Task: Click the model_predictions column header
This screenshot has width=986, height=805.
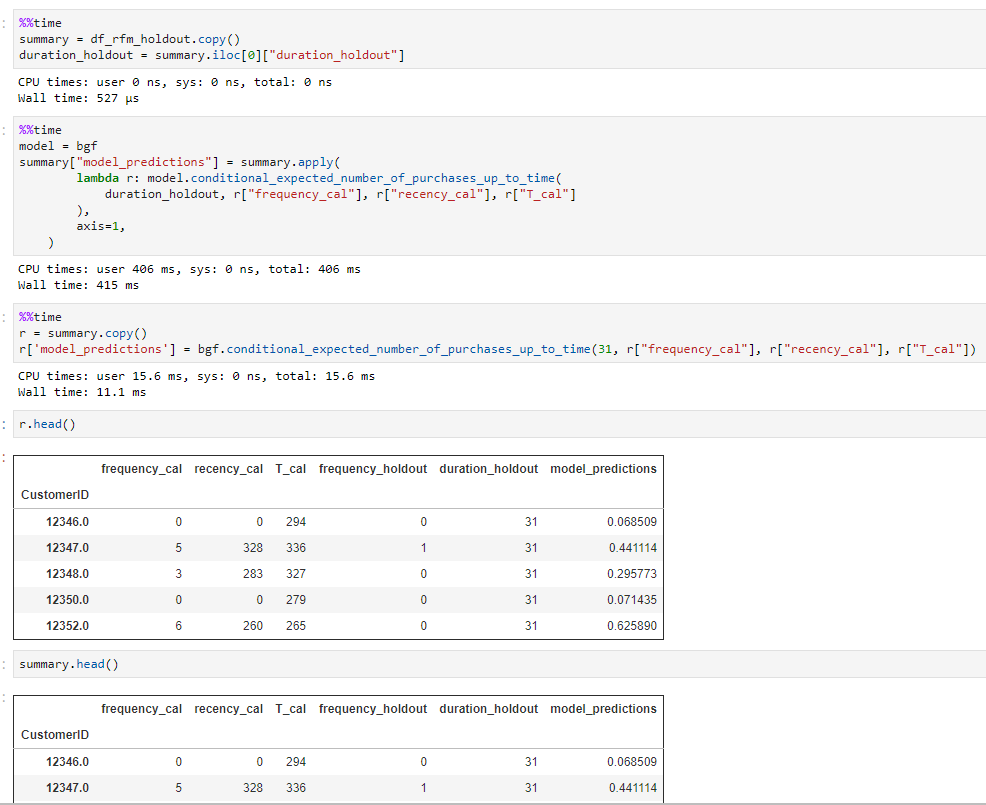Action: coord(603,468)
